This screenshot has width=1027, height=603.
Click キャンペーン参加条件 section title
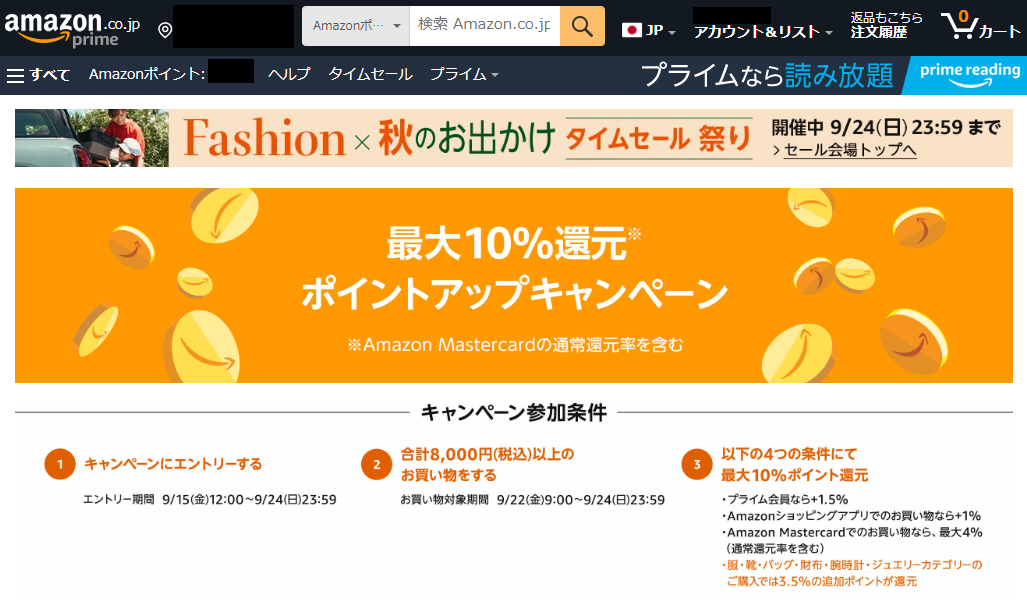(x=514, y=412)
